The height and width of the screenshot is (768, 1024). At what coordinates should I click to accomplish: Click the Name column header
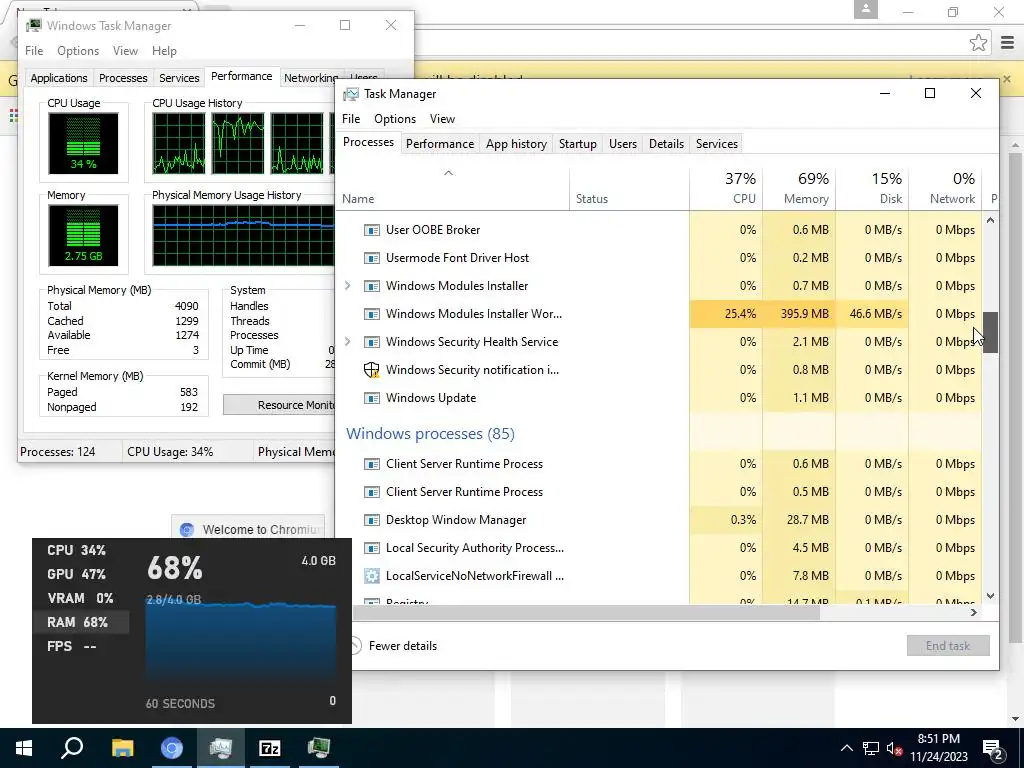(452, 188)
